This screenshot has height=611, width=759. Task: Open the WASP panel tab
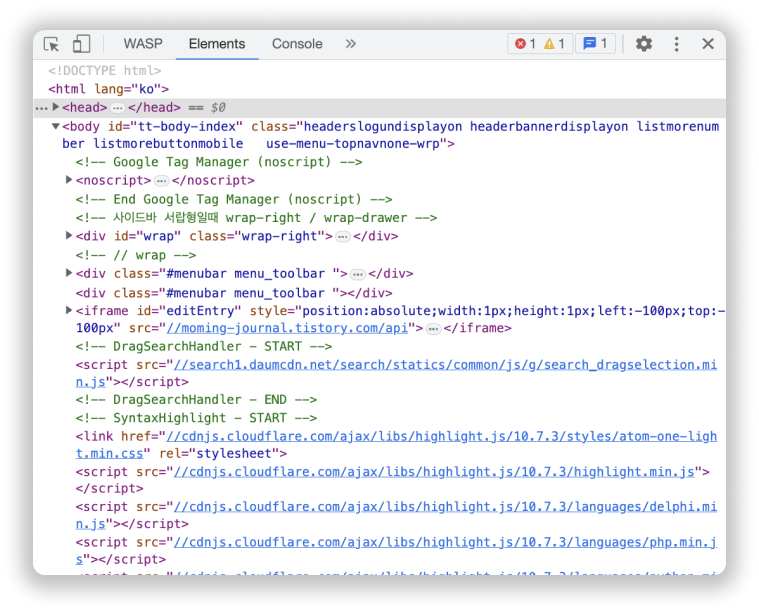[143, 44]
